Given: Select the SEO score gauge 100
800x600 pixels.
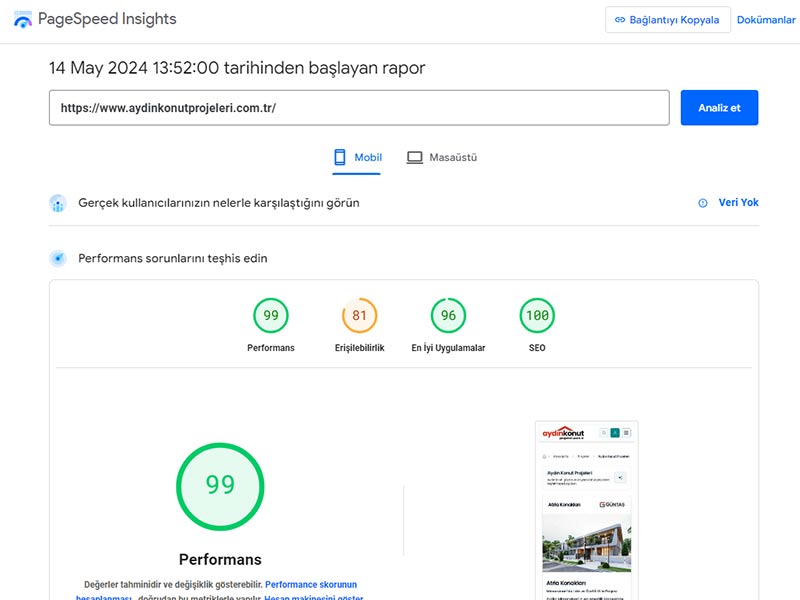Looking at the screenshot, I should pyautogui.click(x=537, y=315).
